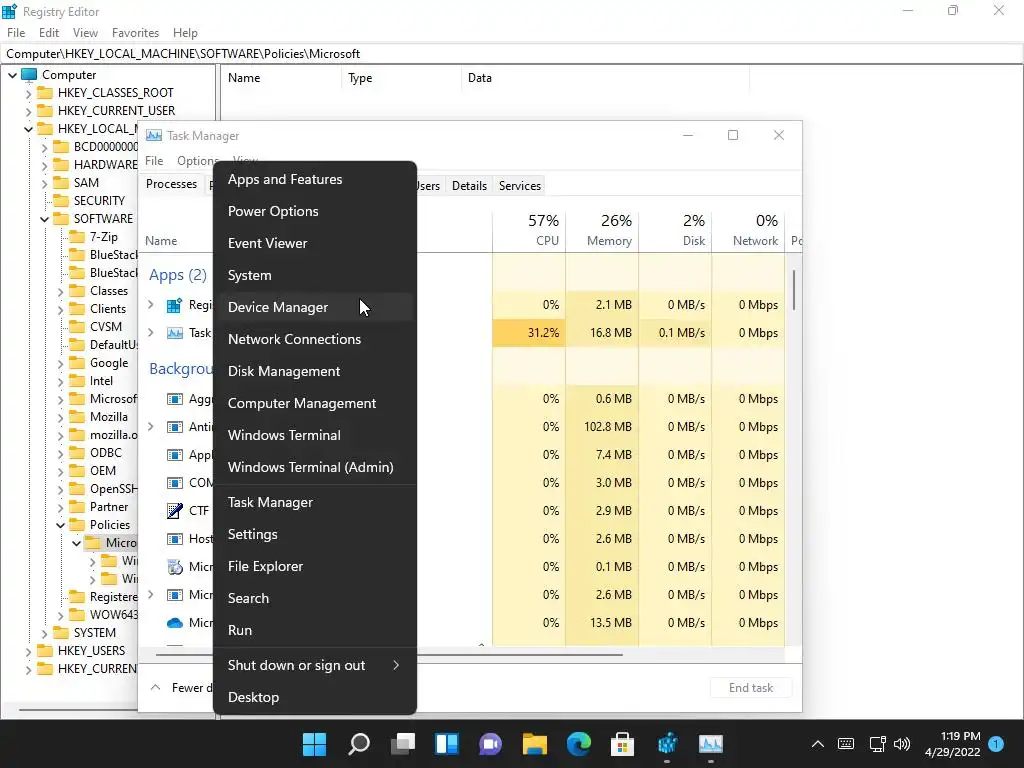Viewport: 1024px width, 768px height.
Task: Click the touch keyboard tray icon
Action: pyautogui.click(x=846, y=744)
